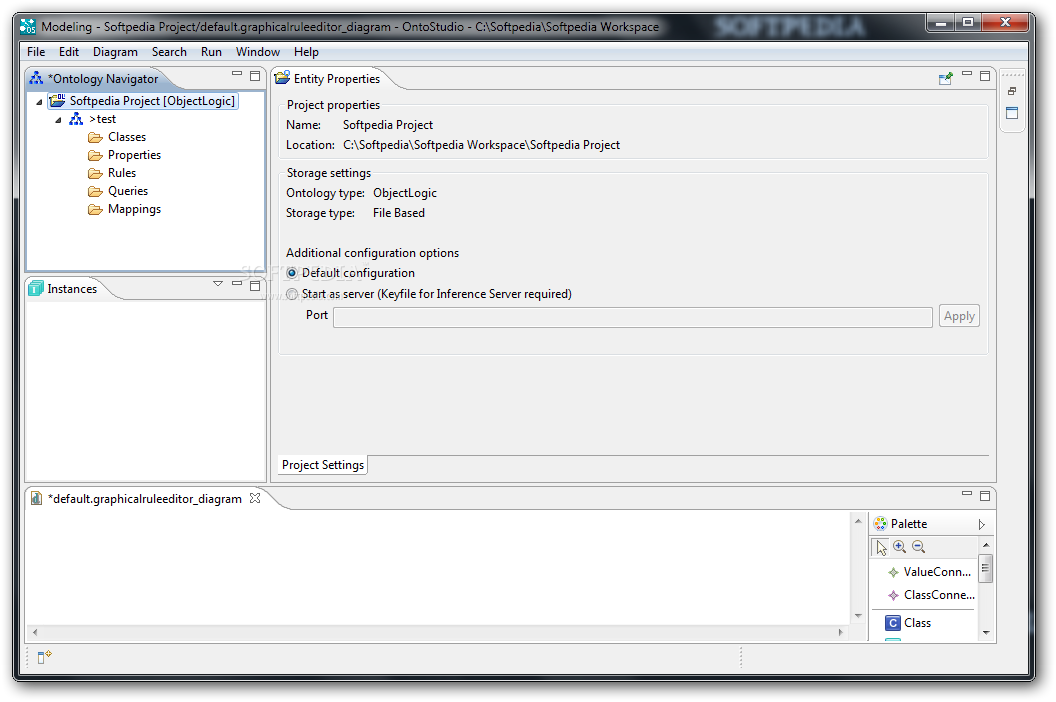Minimize the diagram editor panel
The image size is (1056, 702).
pyautogui.click(x=966, y=493)
